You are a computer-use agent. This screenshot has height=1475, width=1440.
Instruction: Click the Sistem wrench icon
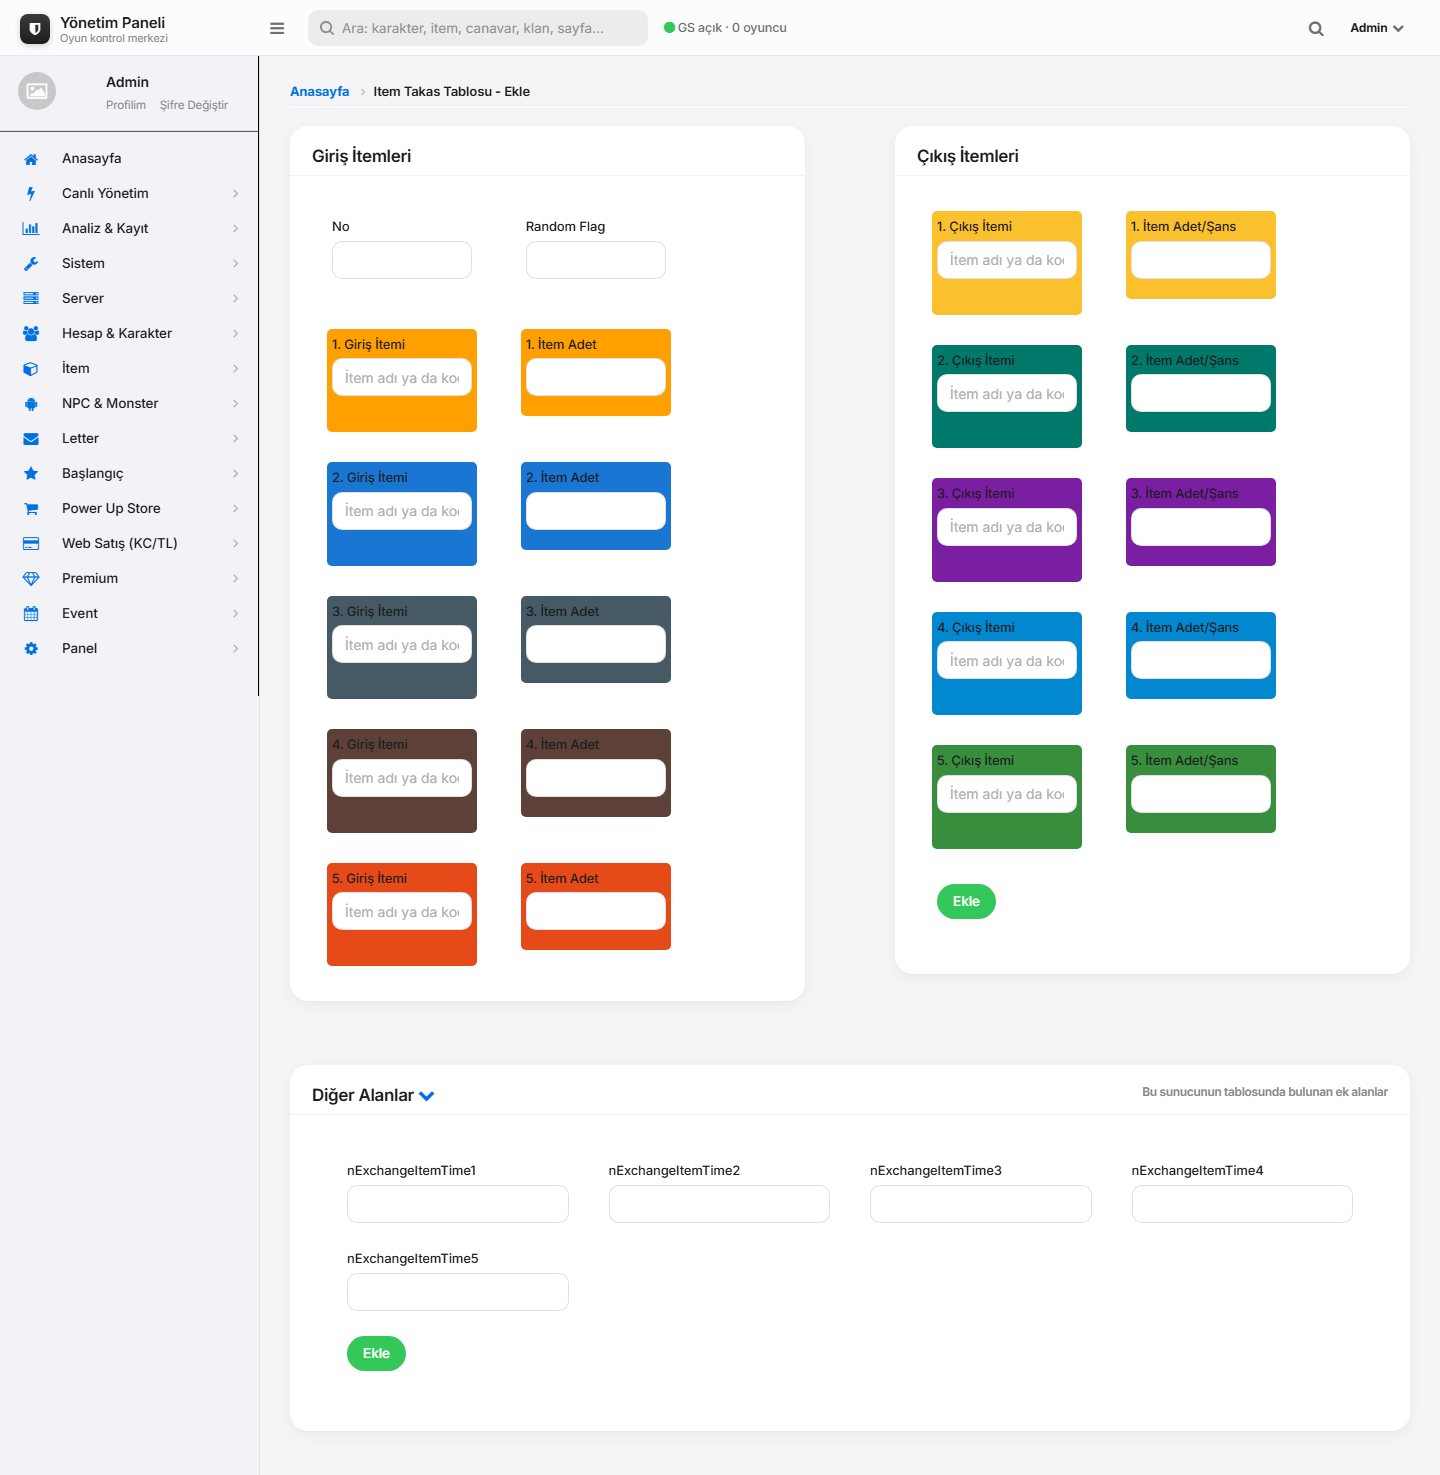pyautogui.click(x=31, y=264)
